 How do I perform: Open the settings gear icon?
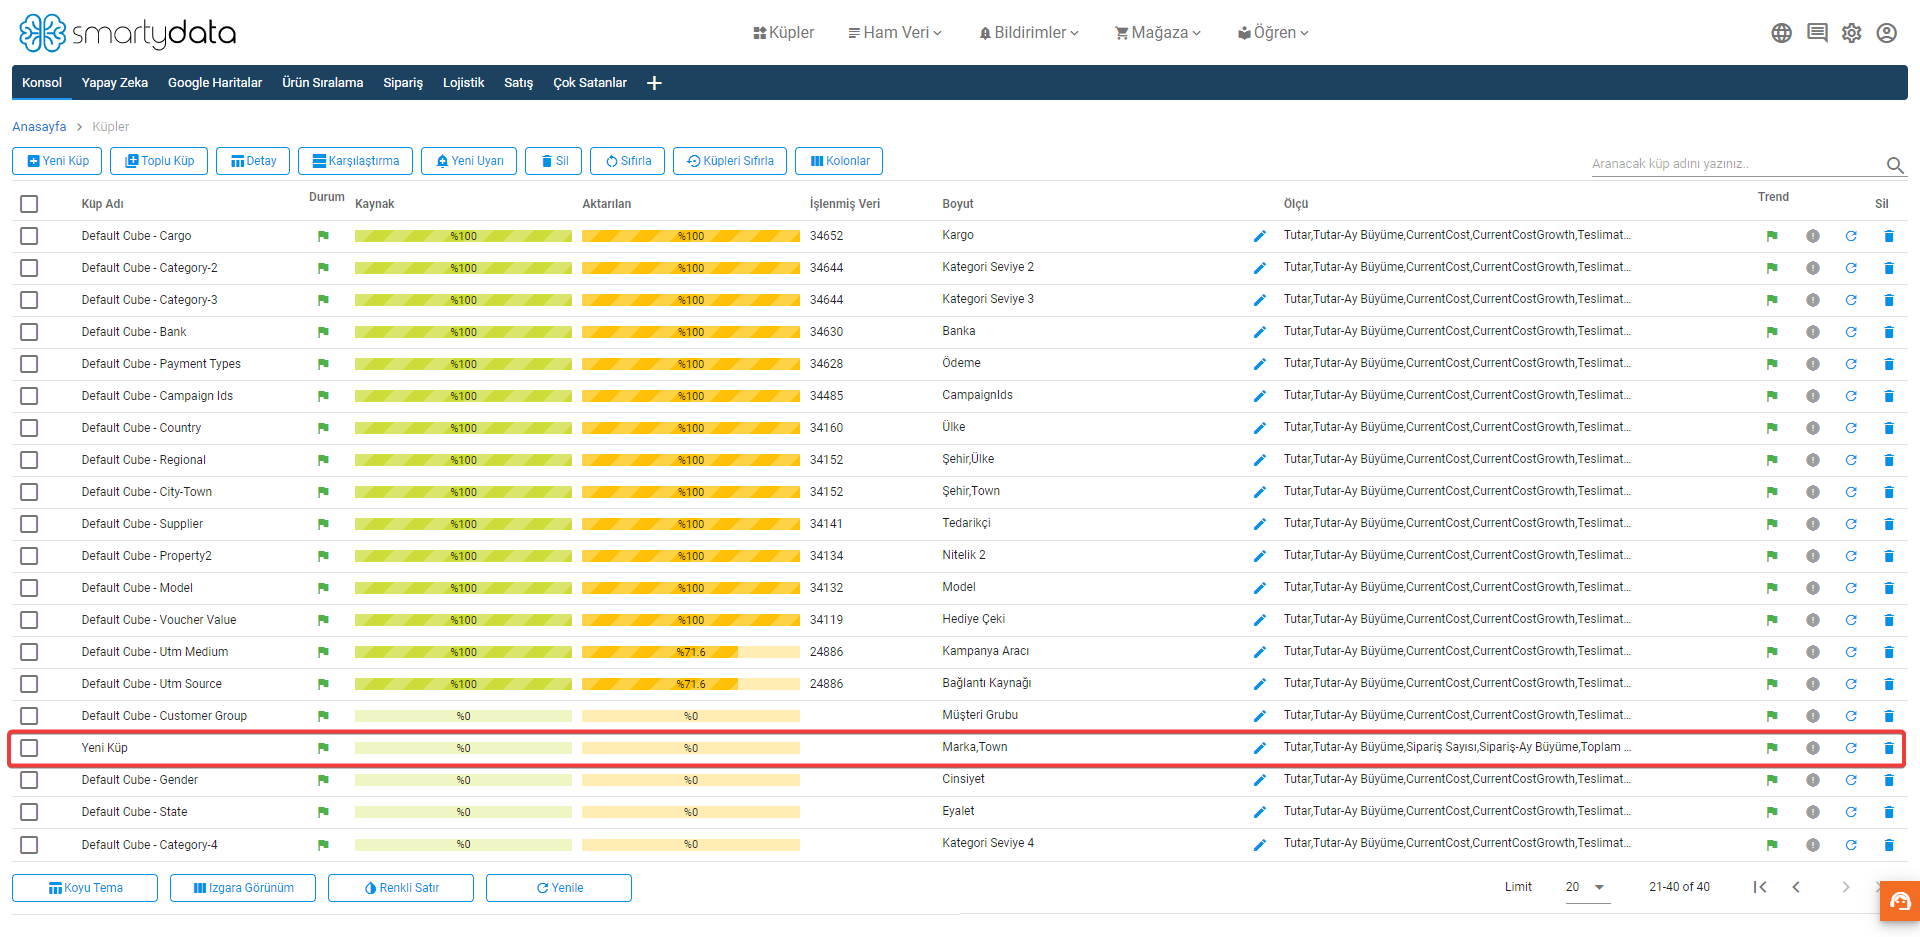click(x=1852, y=33)
